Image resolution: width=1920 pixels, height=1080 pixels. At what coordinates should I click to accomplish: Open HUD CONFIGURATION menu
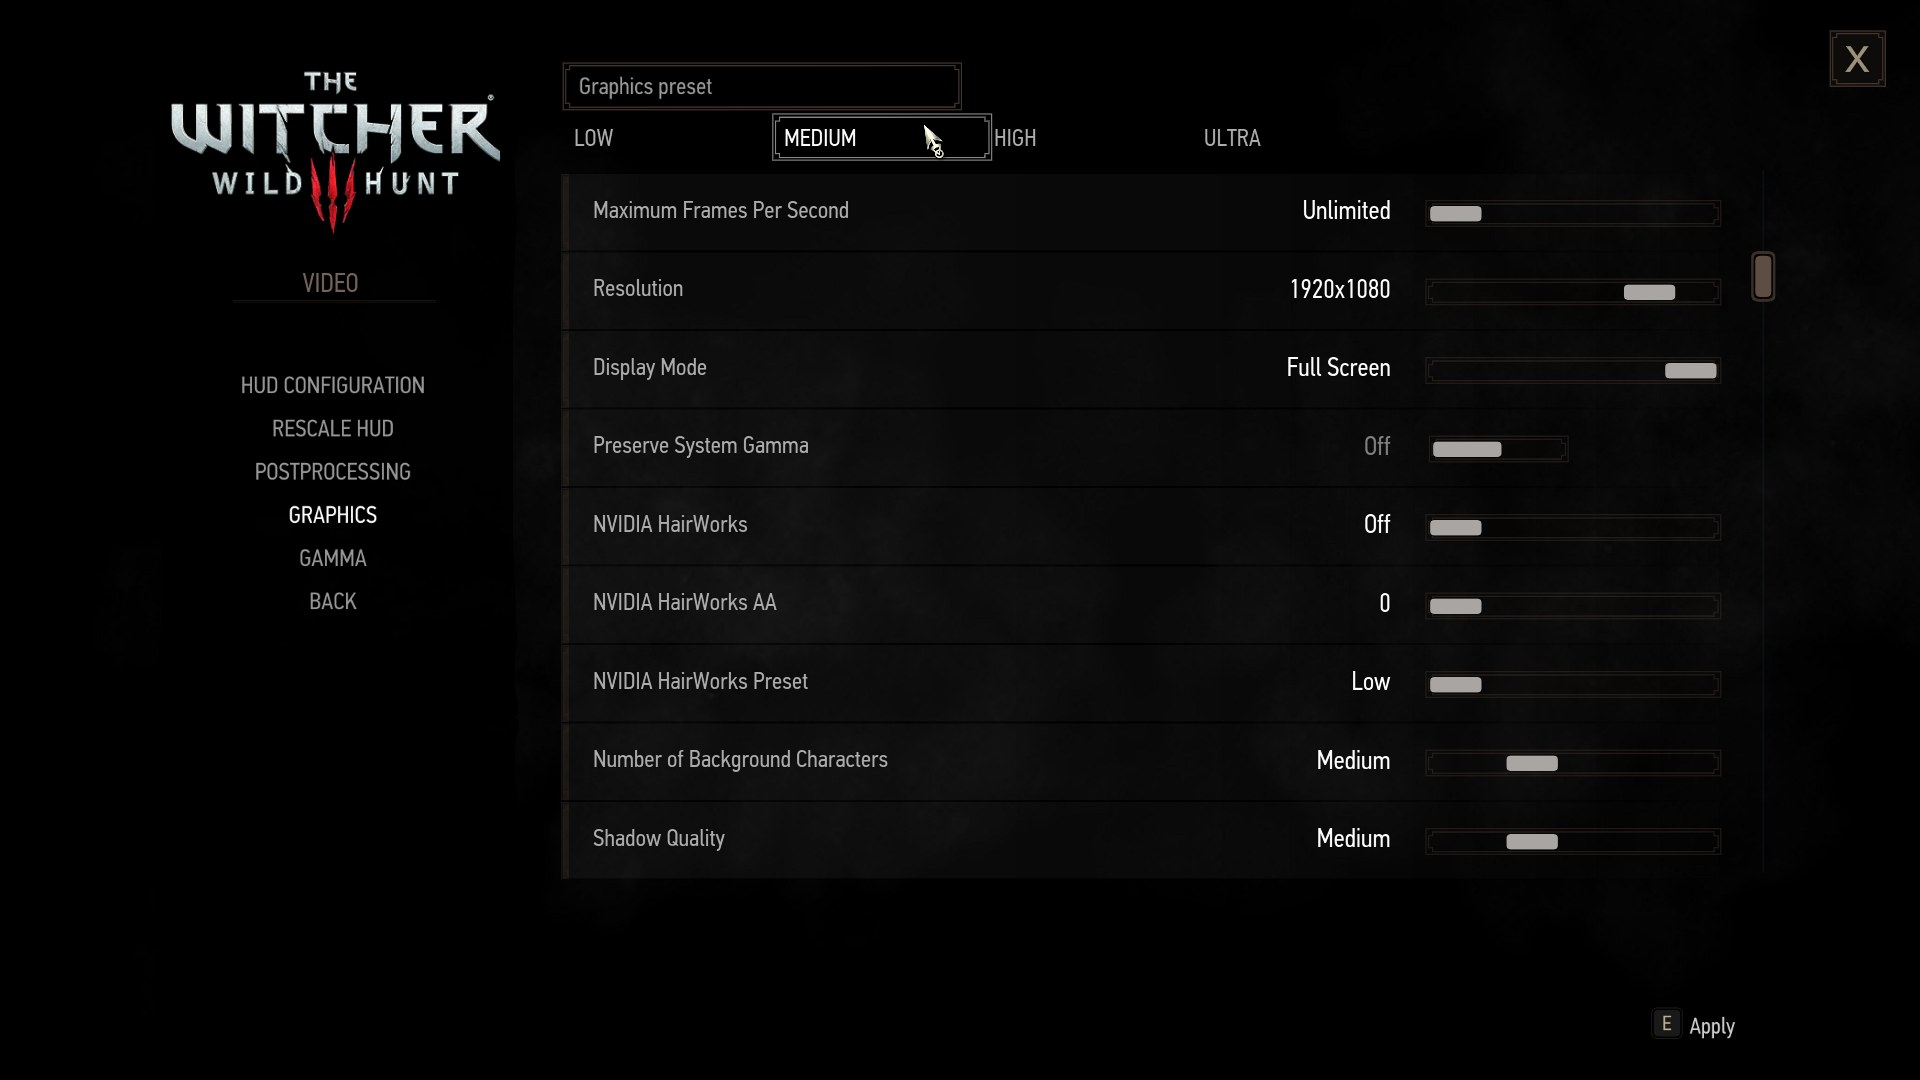pyautogui.click(x=332, y=384)
